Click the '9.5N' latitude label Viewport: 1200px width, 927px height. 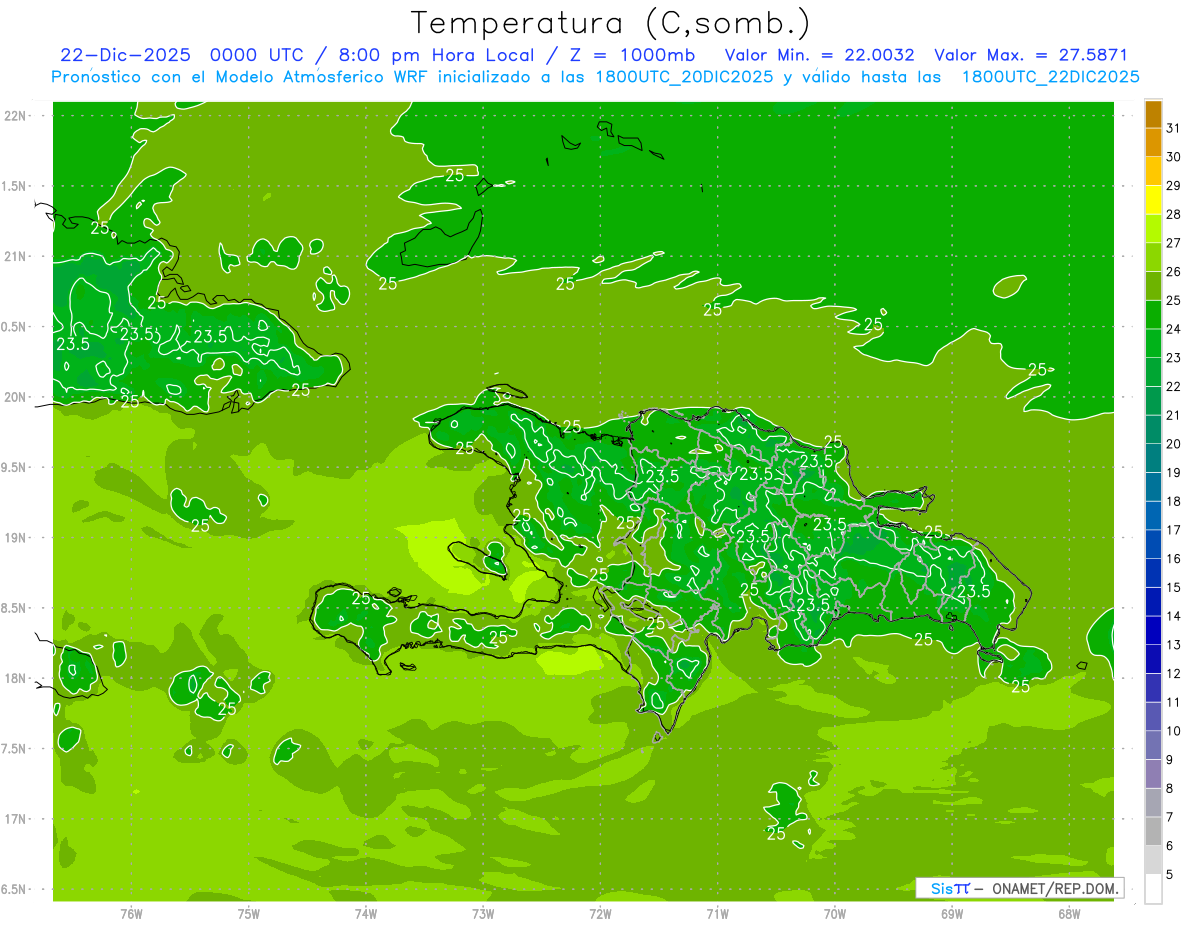pyautogui.click(x=15, y=468)
